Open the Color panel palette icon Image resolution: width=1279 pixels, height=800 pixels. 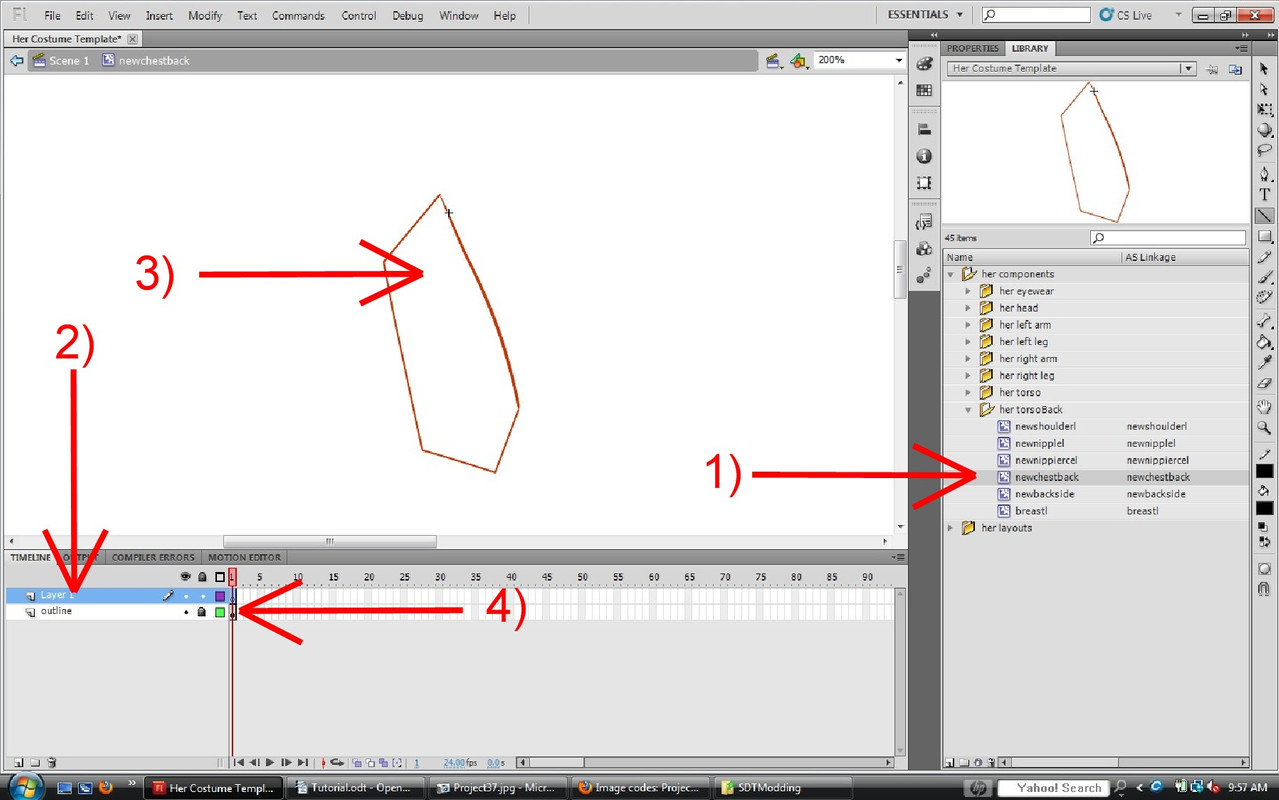click(924, 64)
